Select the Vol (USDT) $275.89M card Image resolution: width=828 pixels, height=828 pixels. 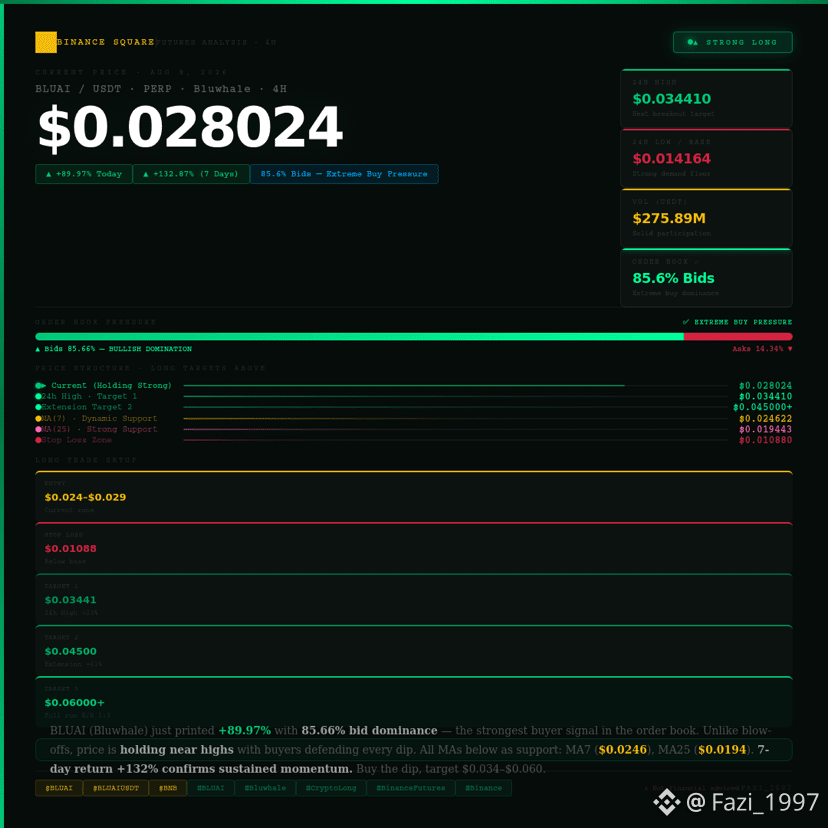pyautogui.click(x=706, y=218)
